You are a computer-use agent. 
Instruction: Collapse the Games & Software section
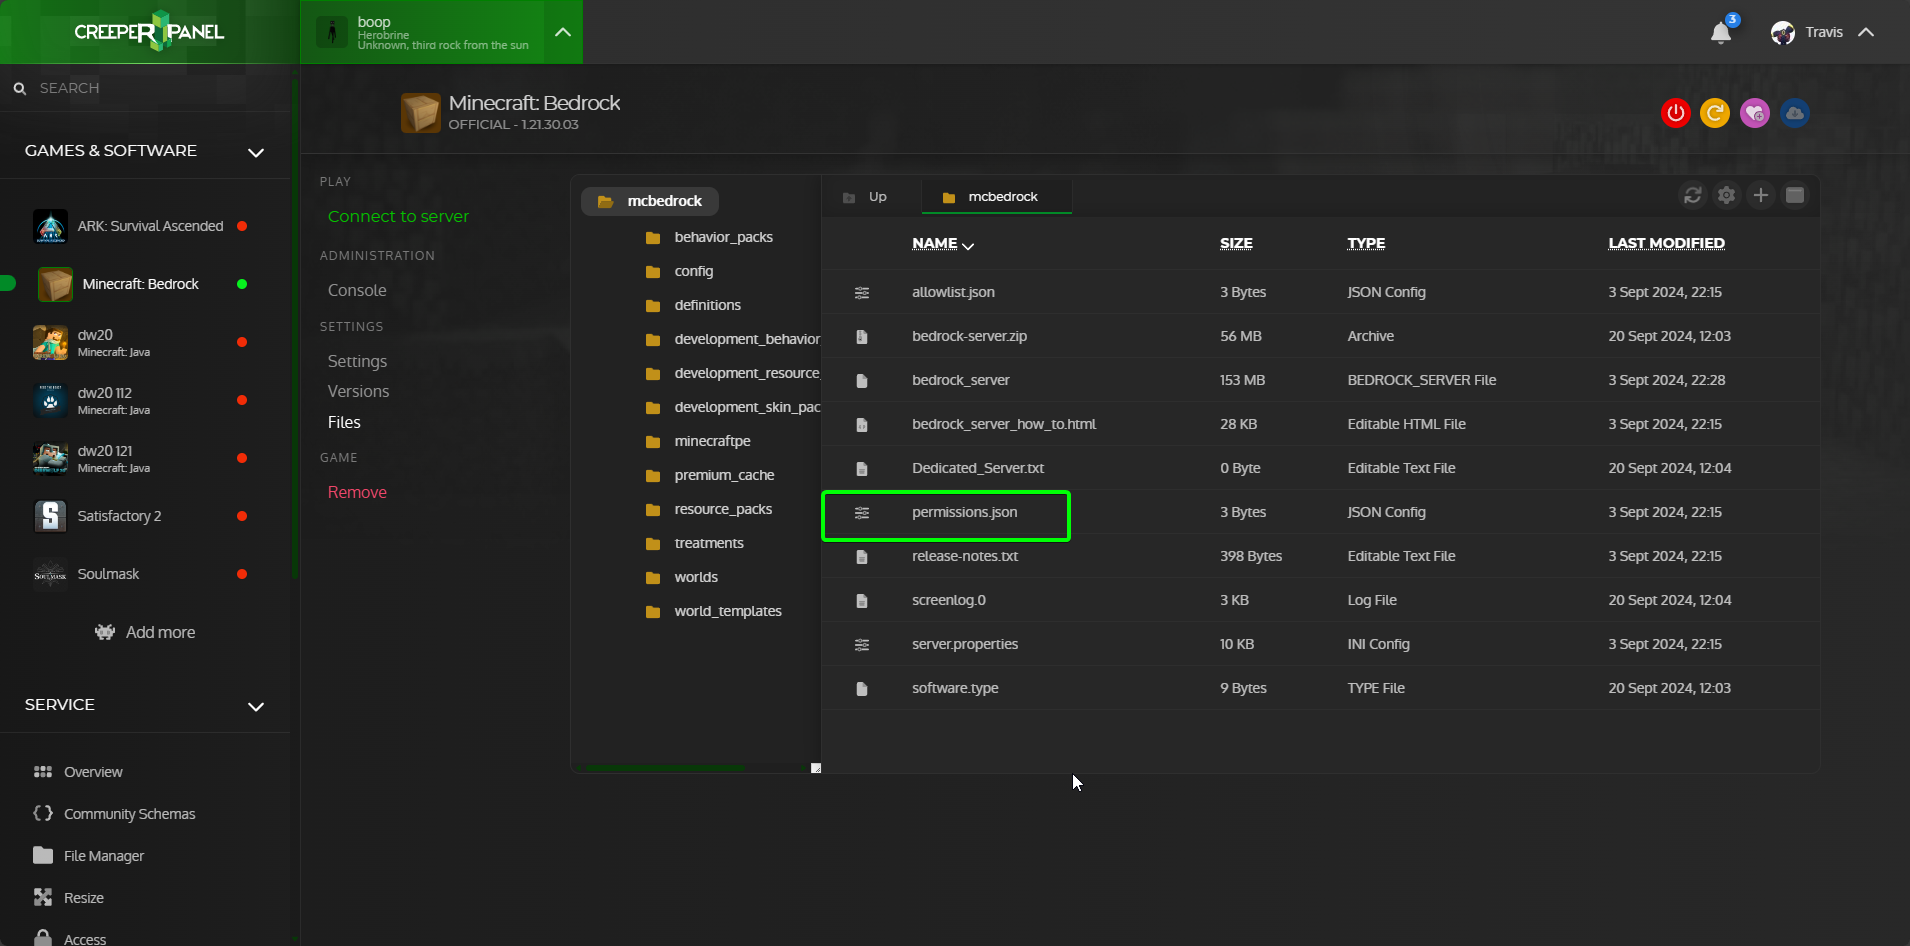tap(256, 152)
